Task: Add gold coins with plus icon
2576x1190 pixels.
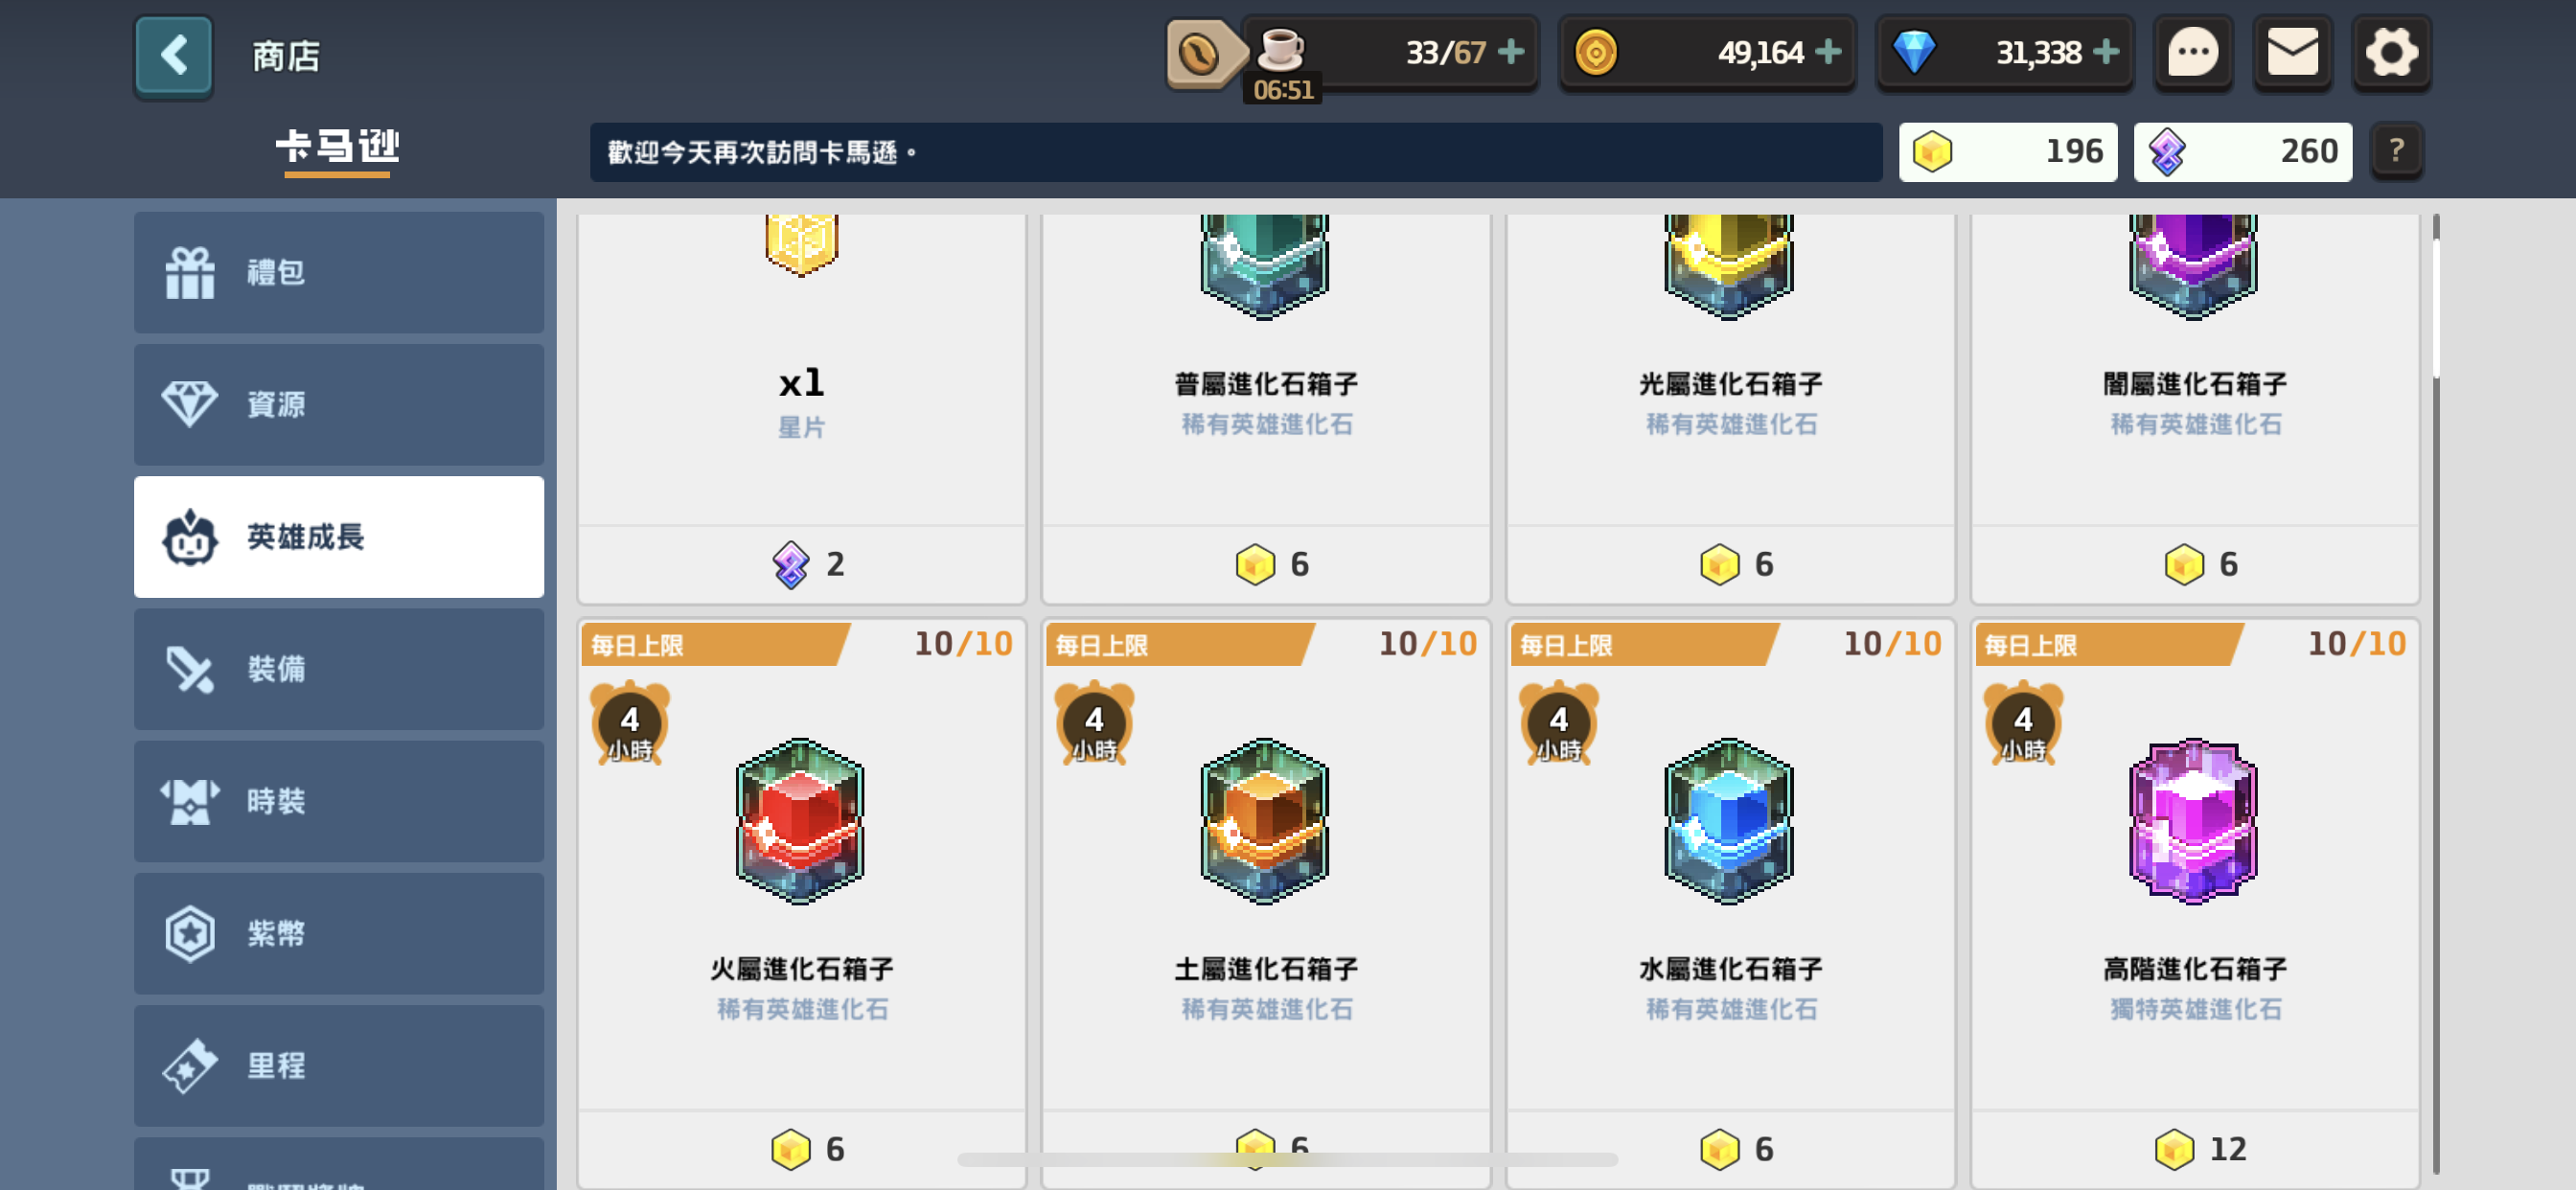Action: 1828,52
